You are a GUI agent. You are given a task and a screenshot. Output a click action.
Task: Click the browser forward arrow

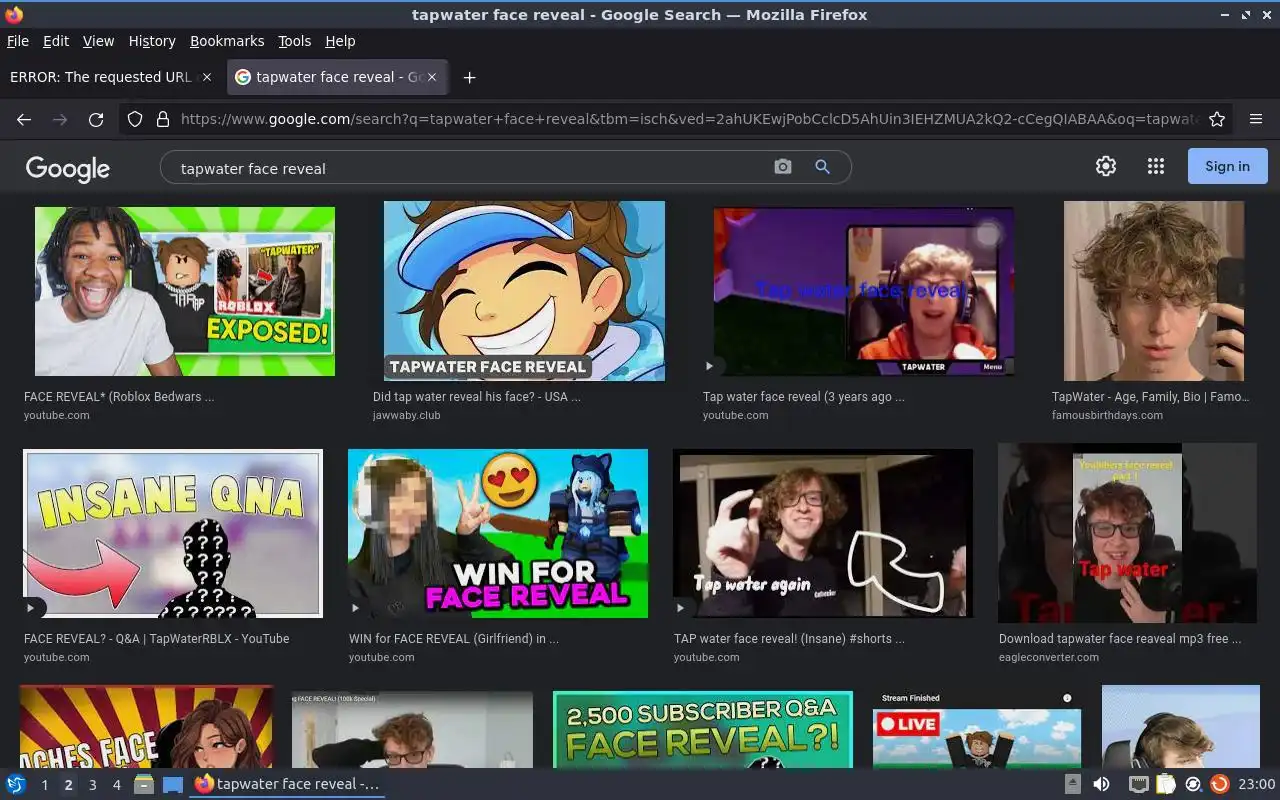[60, 119]
